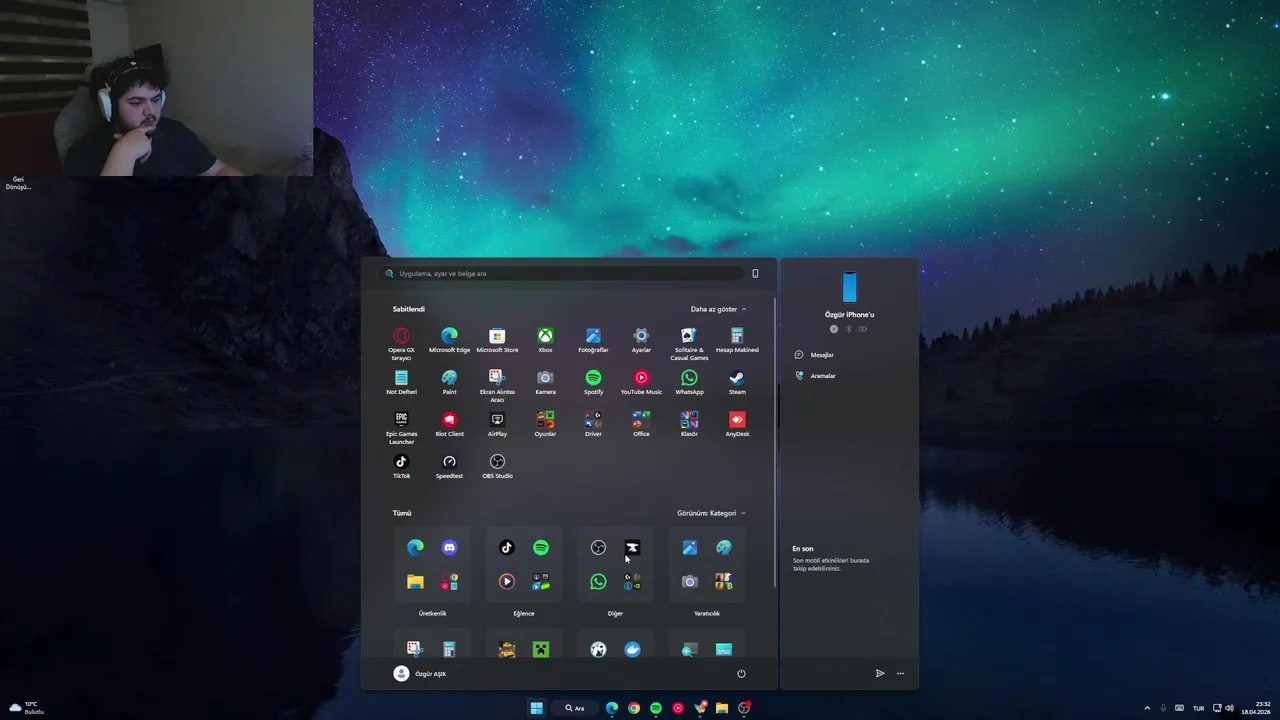Viewport: 1280px width, 720px height.
Task: Open Opera GX browser from pinned apps
Action: click(x=401, y=343)
